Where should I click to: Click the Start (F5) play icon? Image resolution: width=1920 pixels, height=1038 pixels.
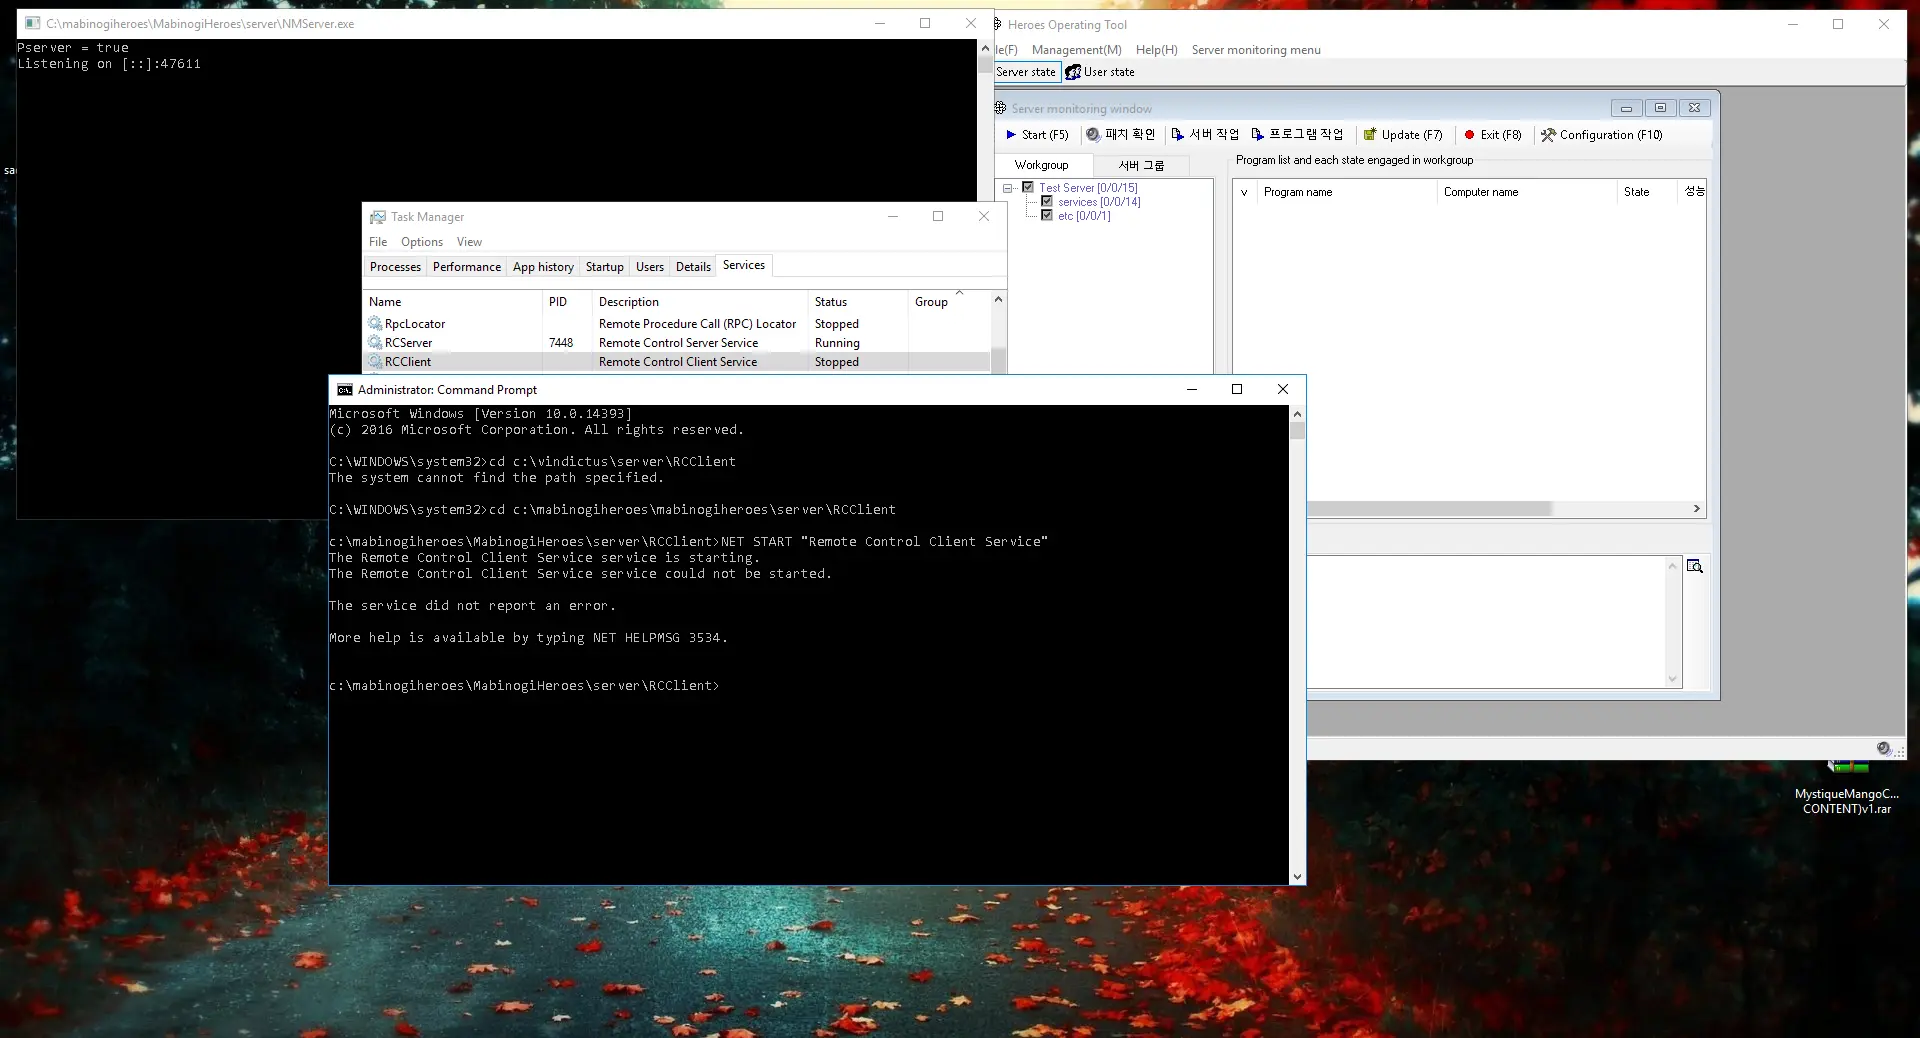[1011, 135]
